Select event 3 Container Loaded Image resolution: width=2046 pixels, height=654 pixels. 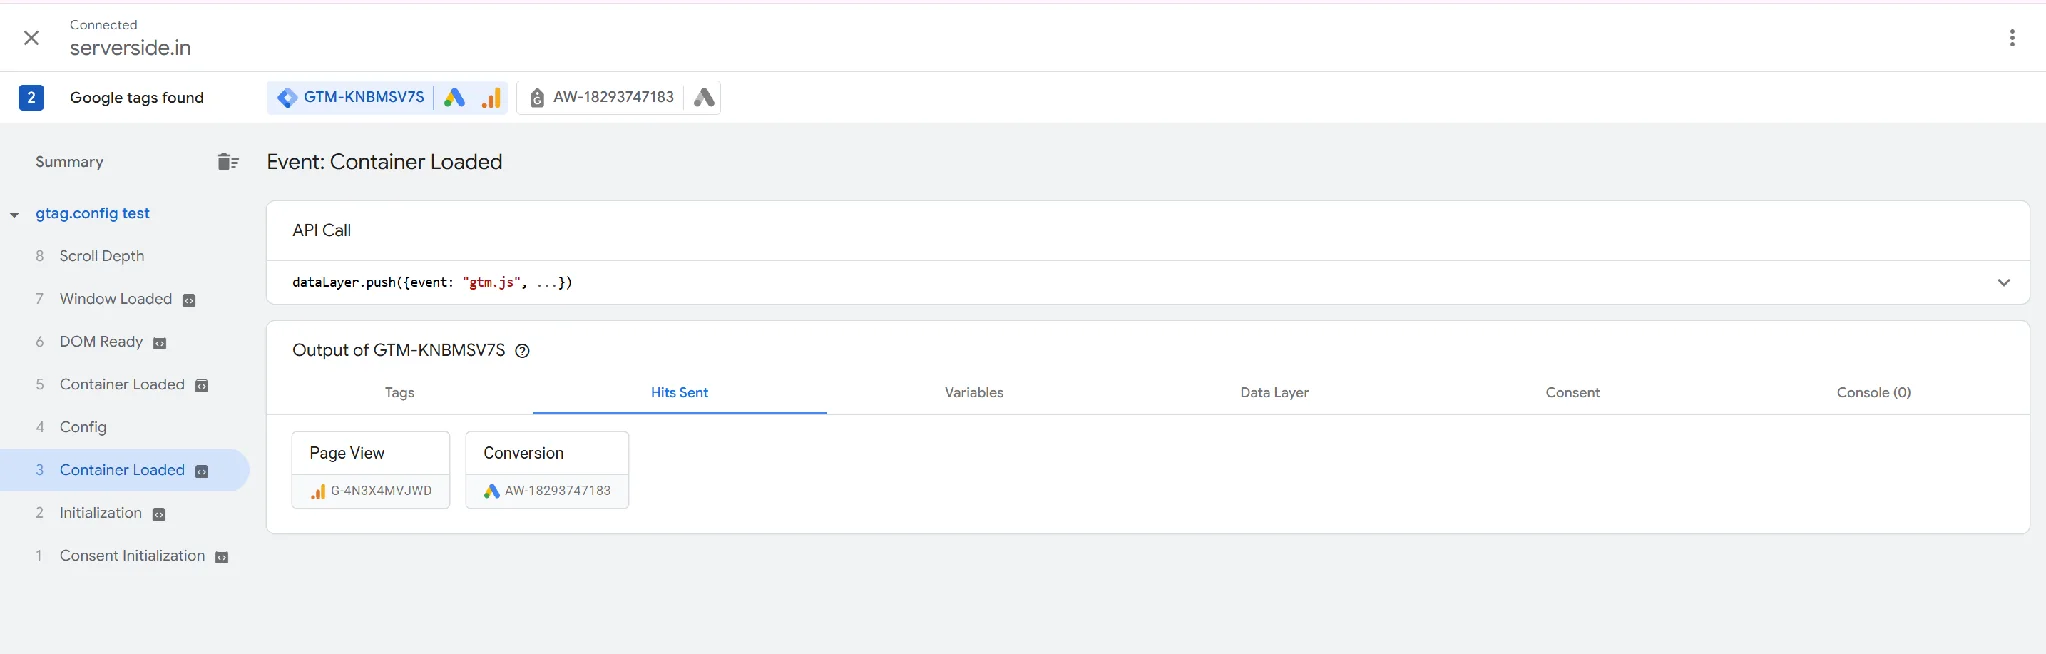coord(124,470)
